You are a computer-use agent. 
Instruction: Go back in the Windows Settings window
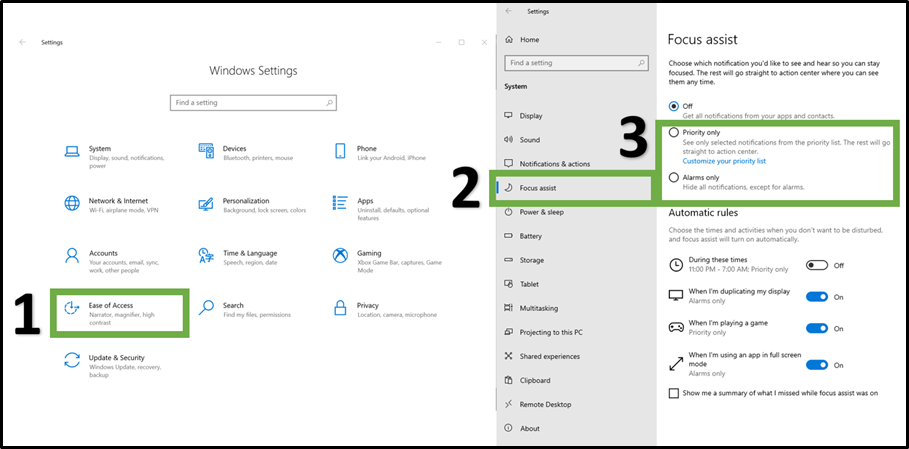point(23,42)
